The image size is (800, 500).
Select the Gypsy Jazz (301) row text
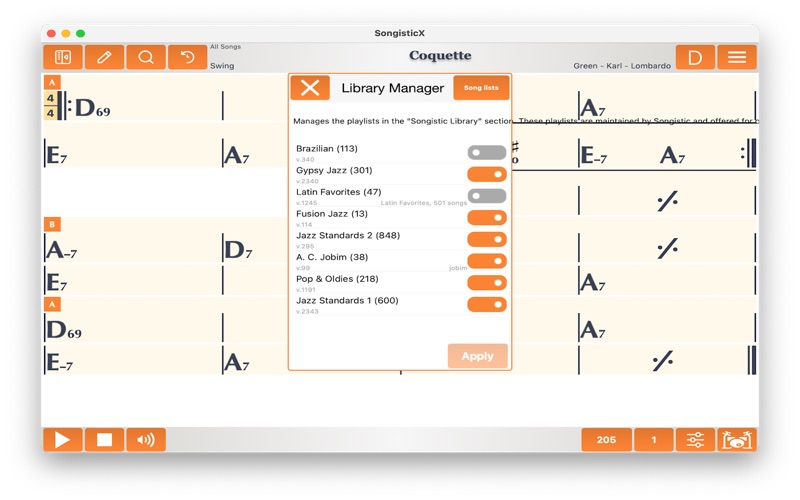click(x=334, y=170)
